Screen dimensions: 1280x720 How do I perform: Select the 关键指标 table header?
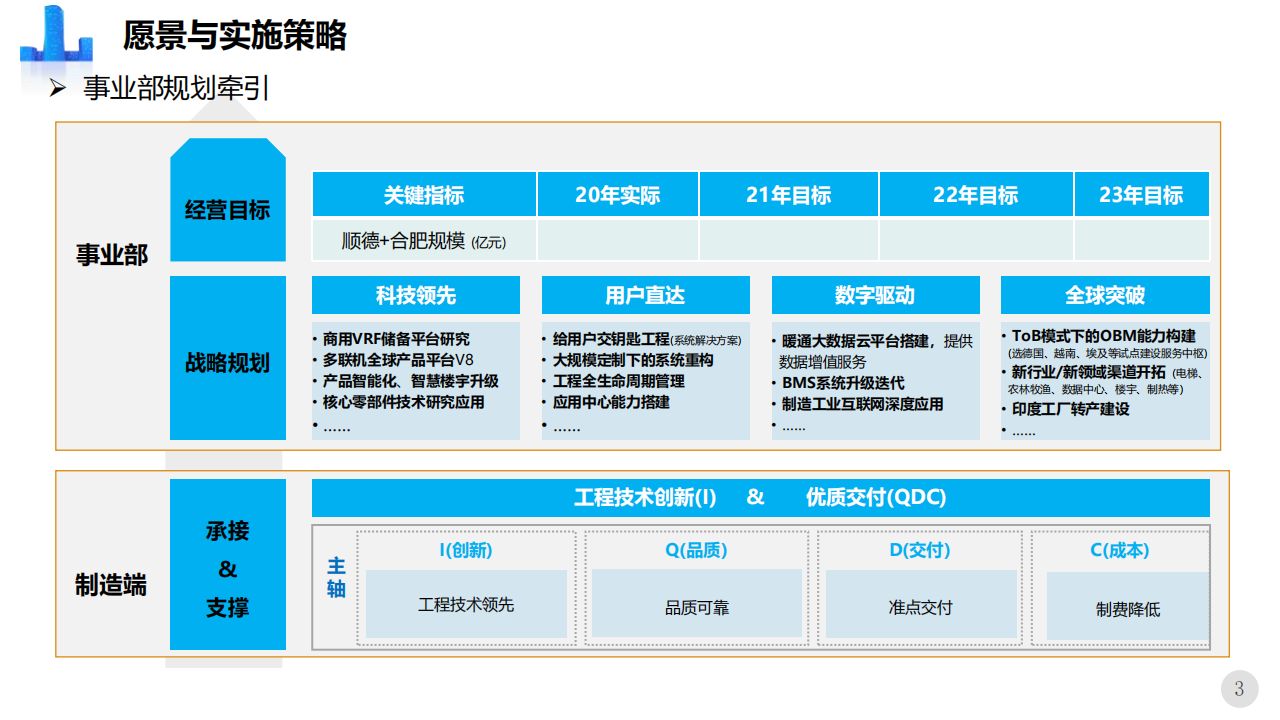424,195
